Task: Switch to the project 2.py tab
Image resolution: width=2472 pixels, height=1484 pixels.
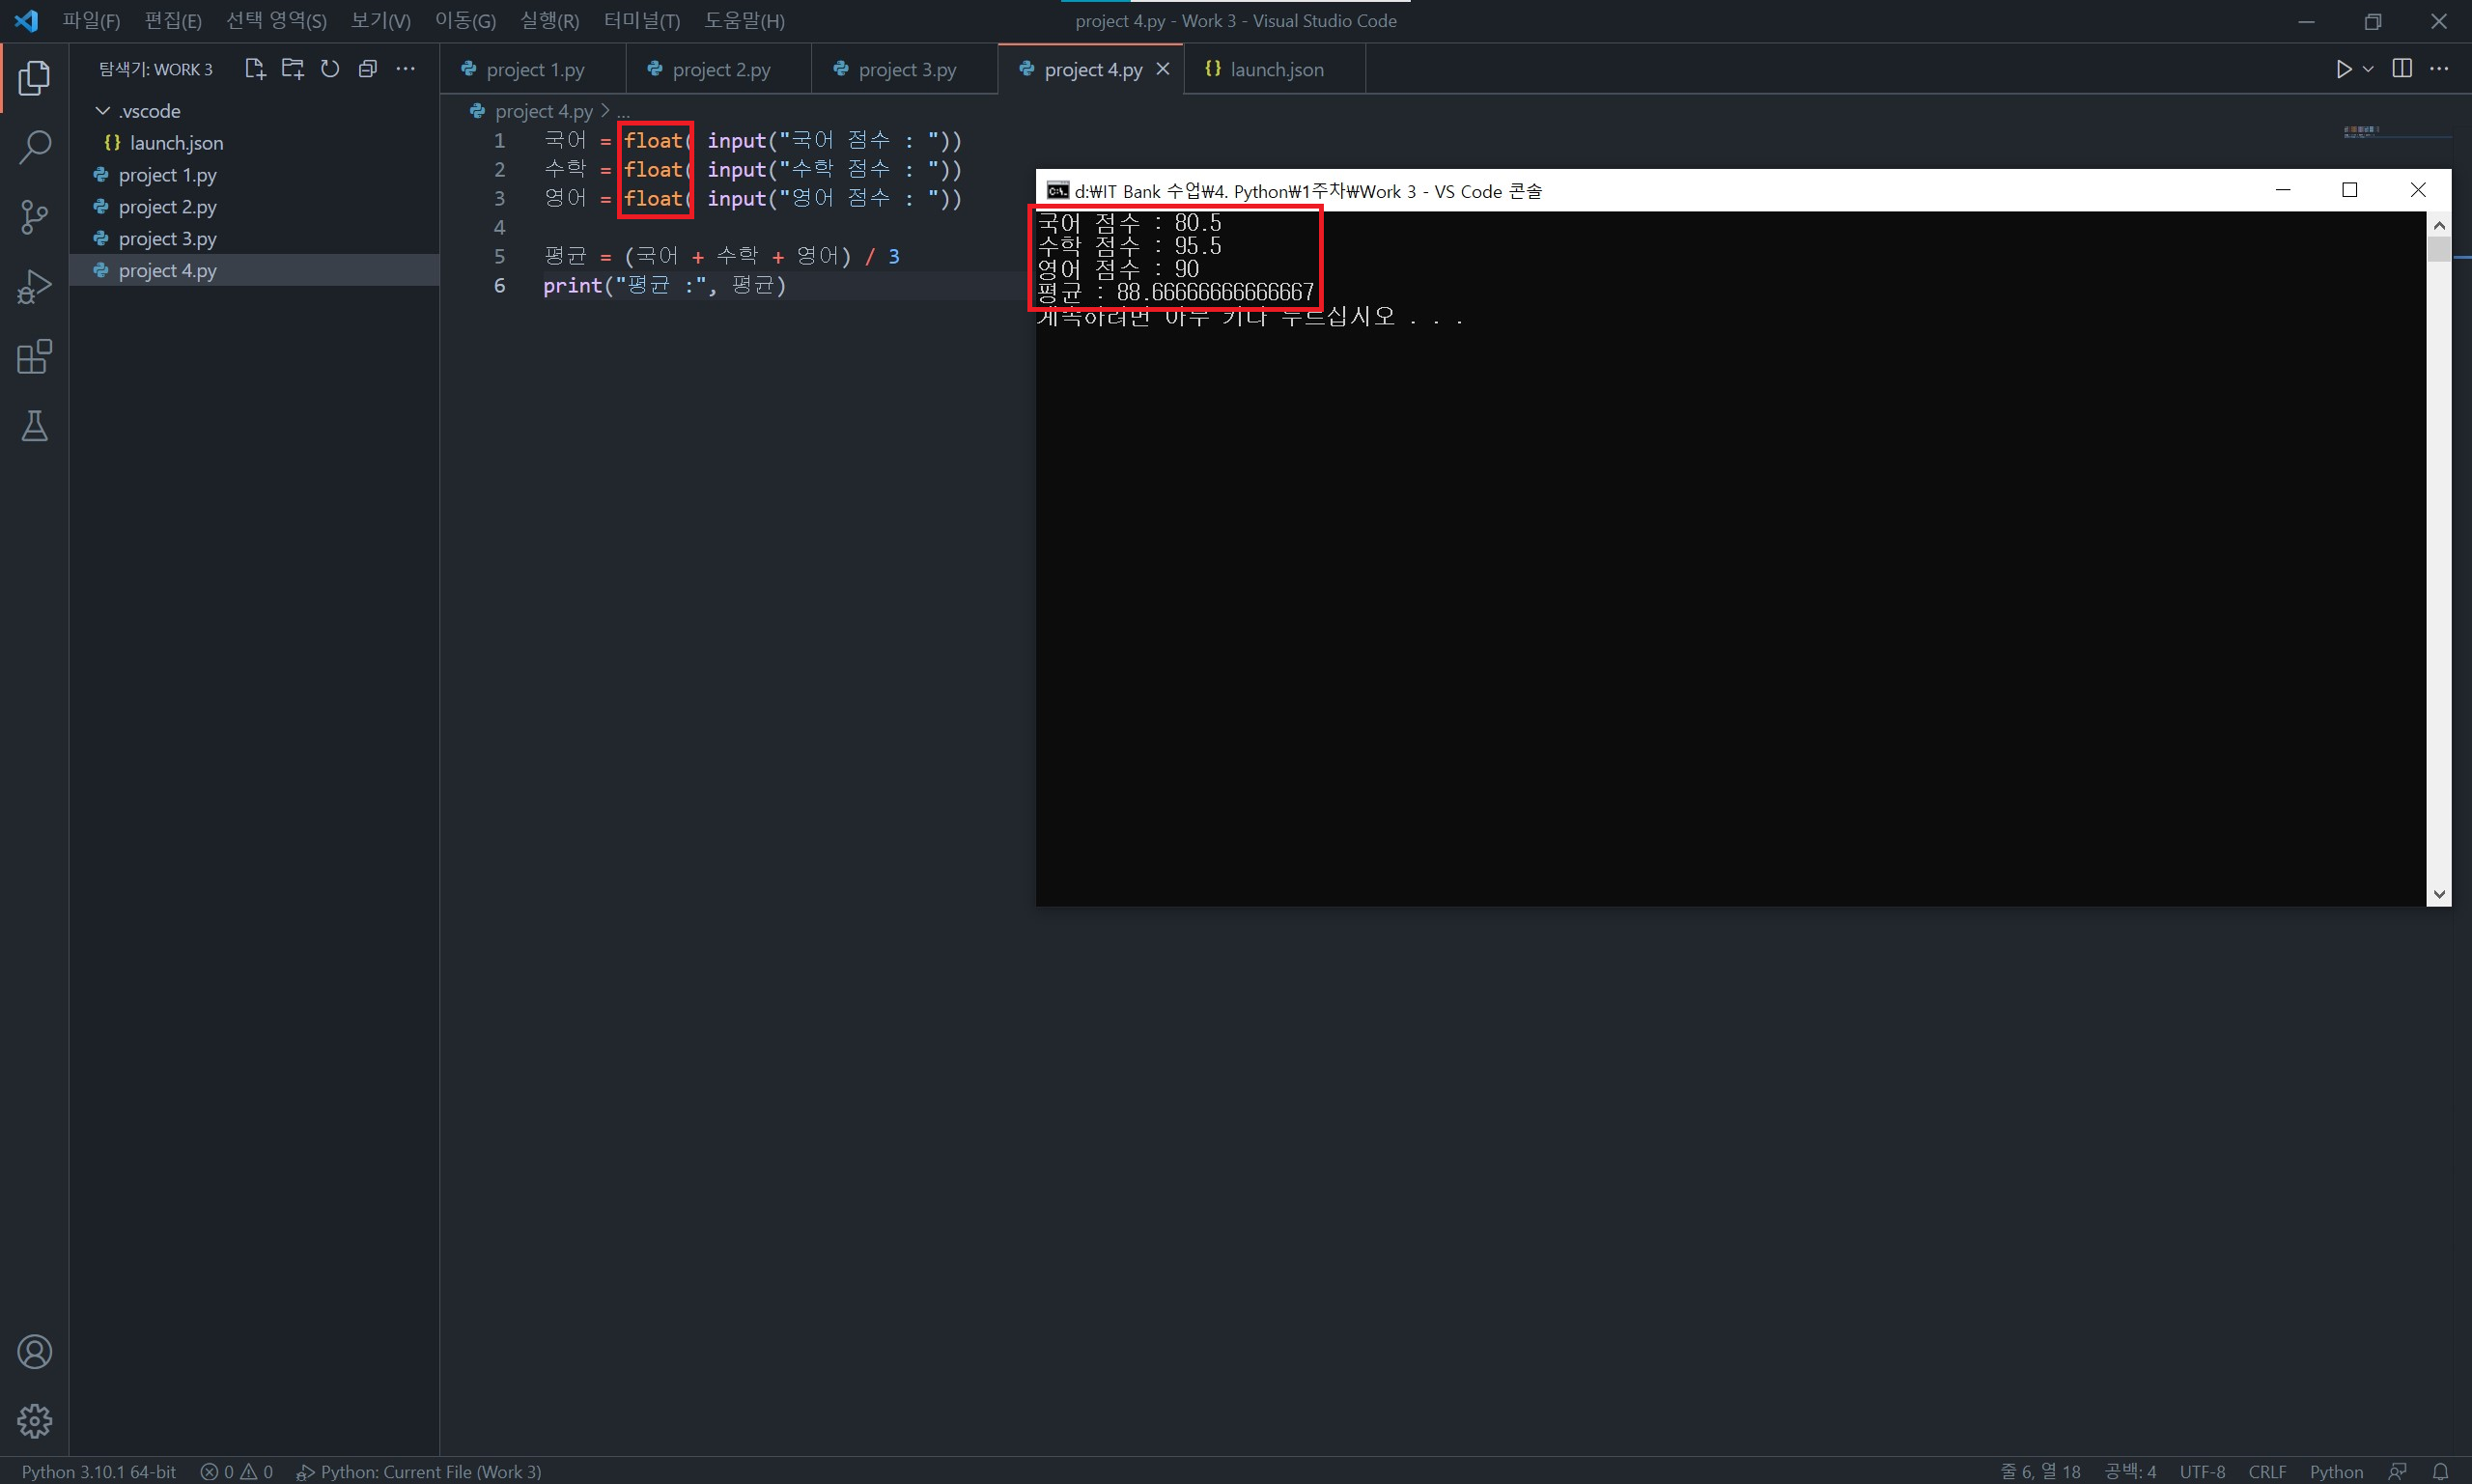Action: point(720,70)
